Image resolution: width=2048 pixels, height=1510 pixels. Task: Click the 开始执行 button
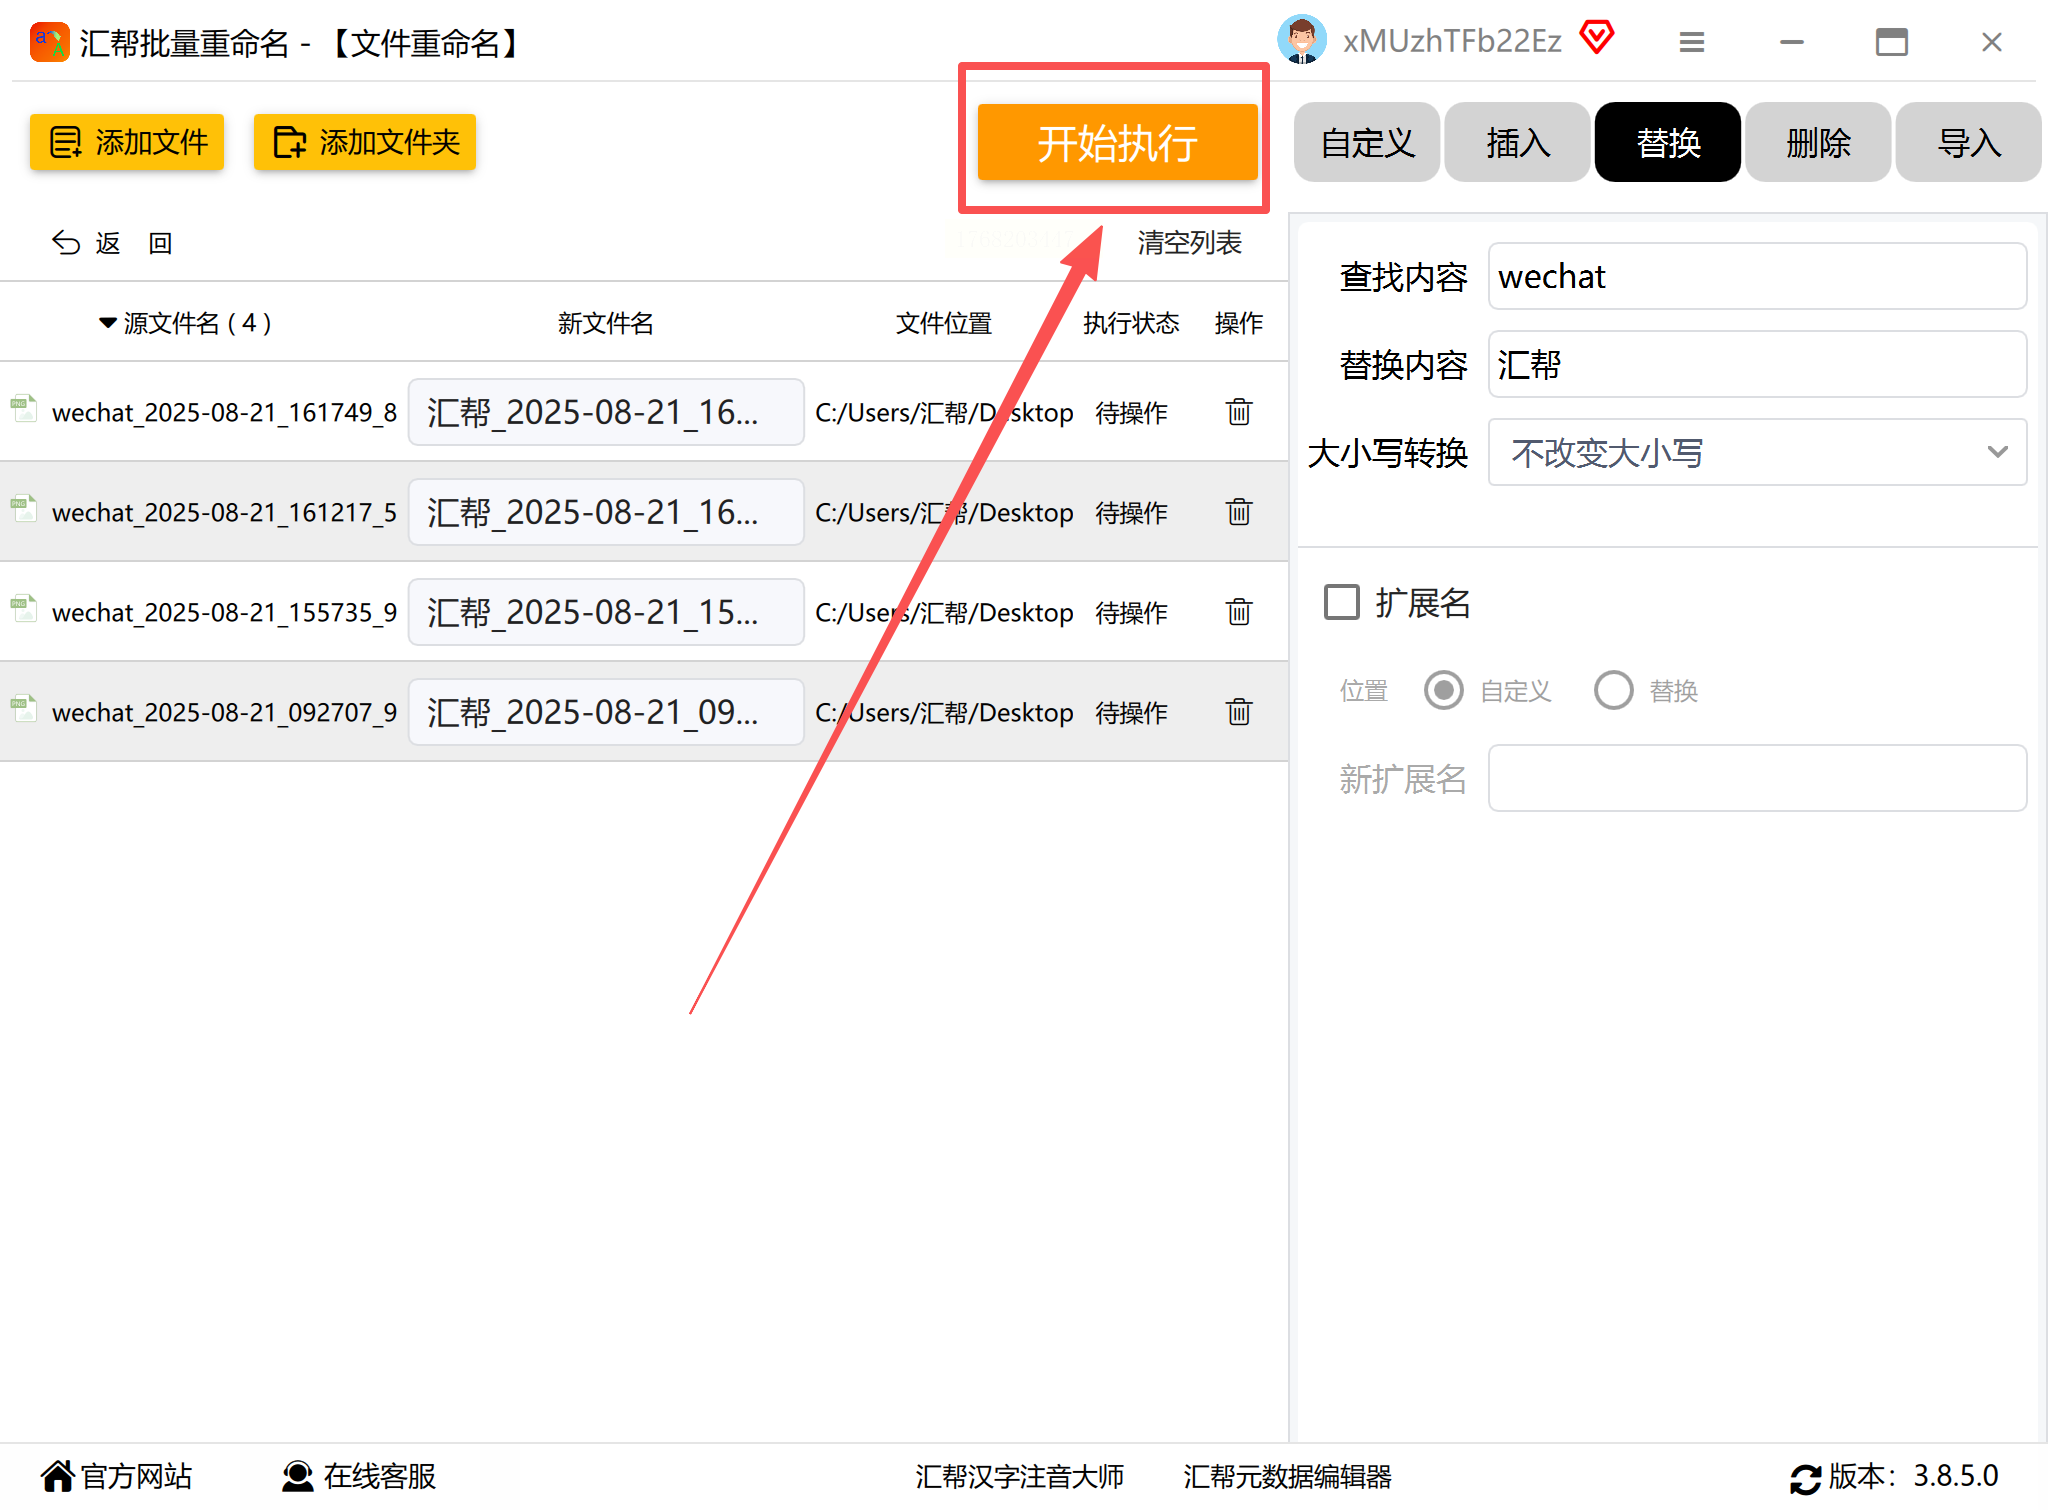point(1117,143)
